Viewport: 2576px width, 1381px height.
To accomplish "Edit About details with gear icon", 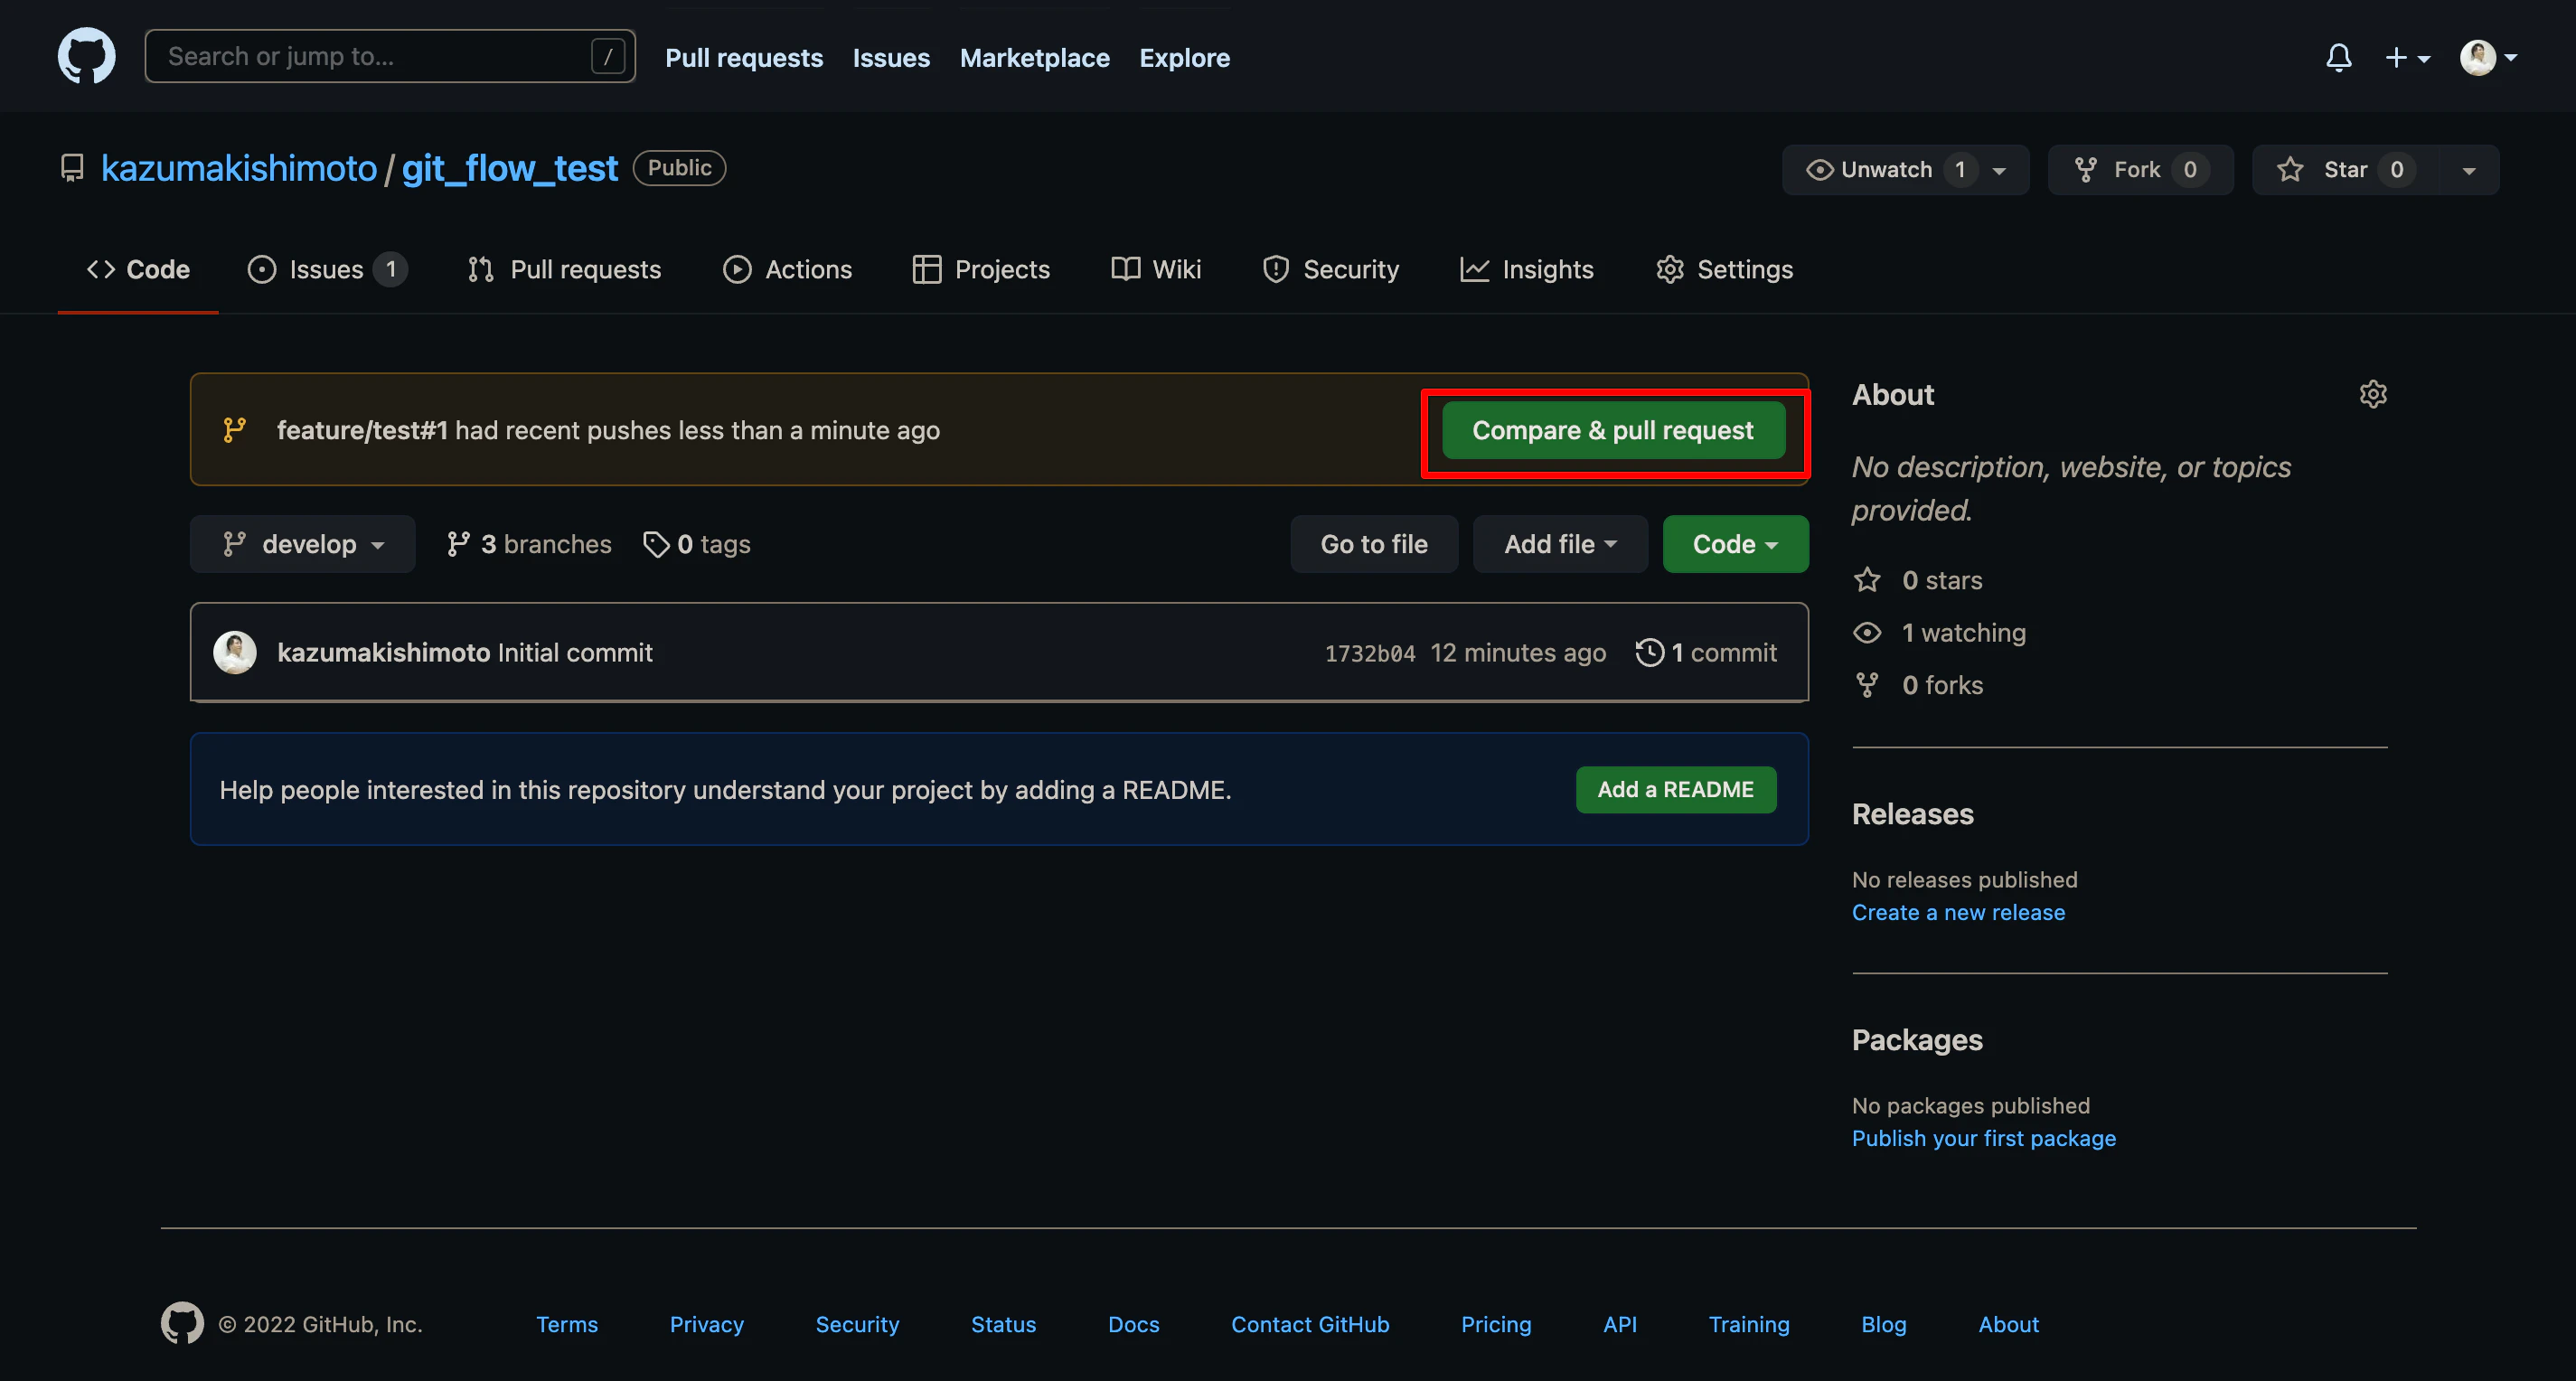I will click(2373, 394).
